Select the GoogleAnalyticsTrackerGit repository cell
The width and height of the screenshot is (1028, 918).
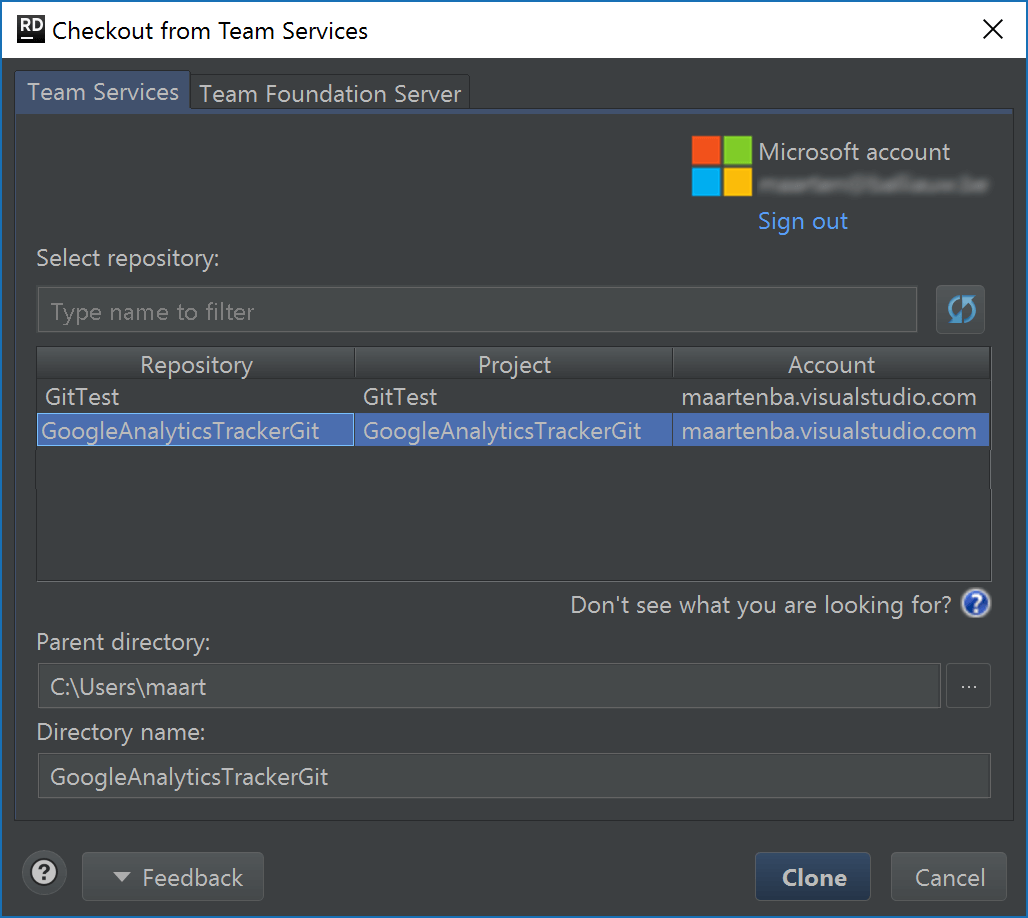pyautogui.click(x=195, y=430)
